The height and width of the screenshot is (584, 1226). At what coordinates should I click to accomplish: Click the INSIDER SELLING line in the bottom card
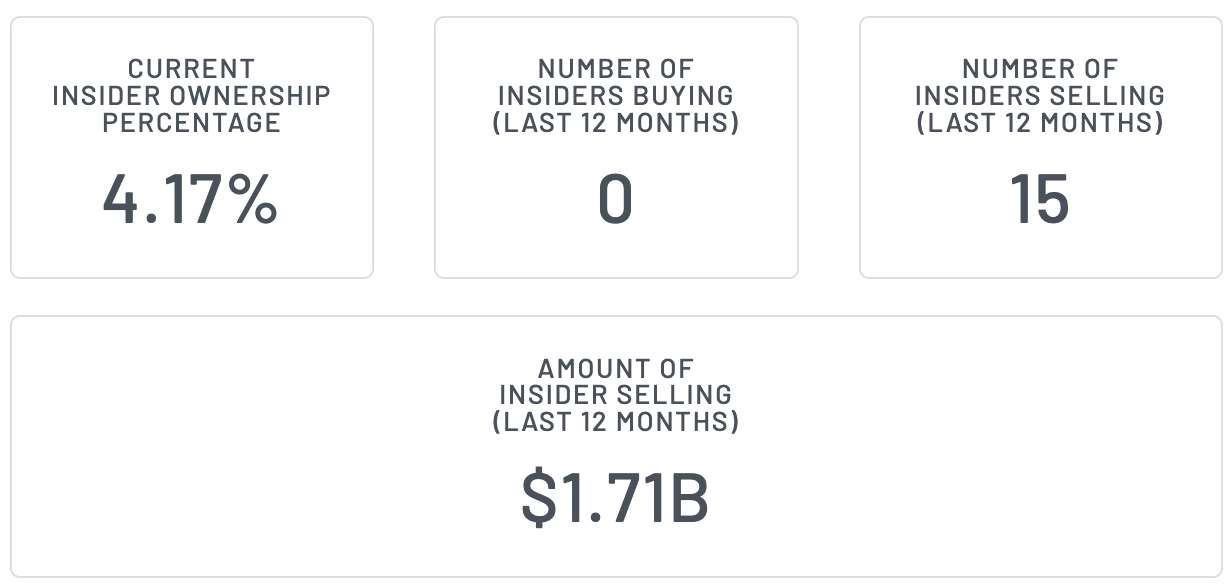point(615,395)
